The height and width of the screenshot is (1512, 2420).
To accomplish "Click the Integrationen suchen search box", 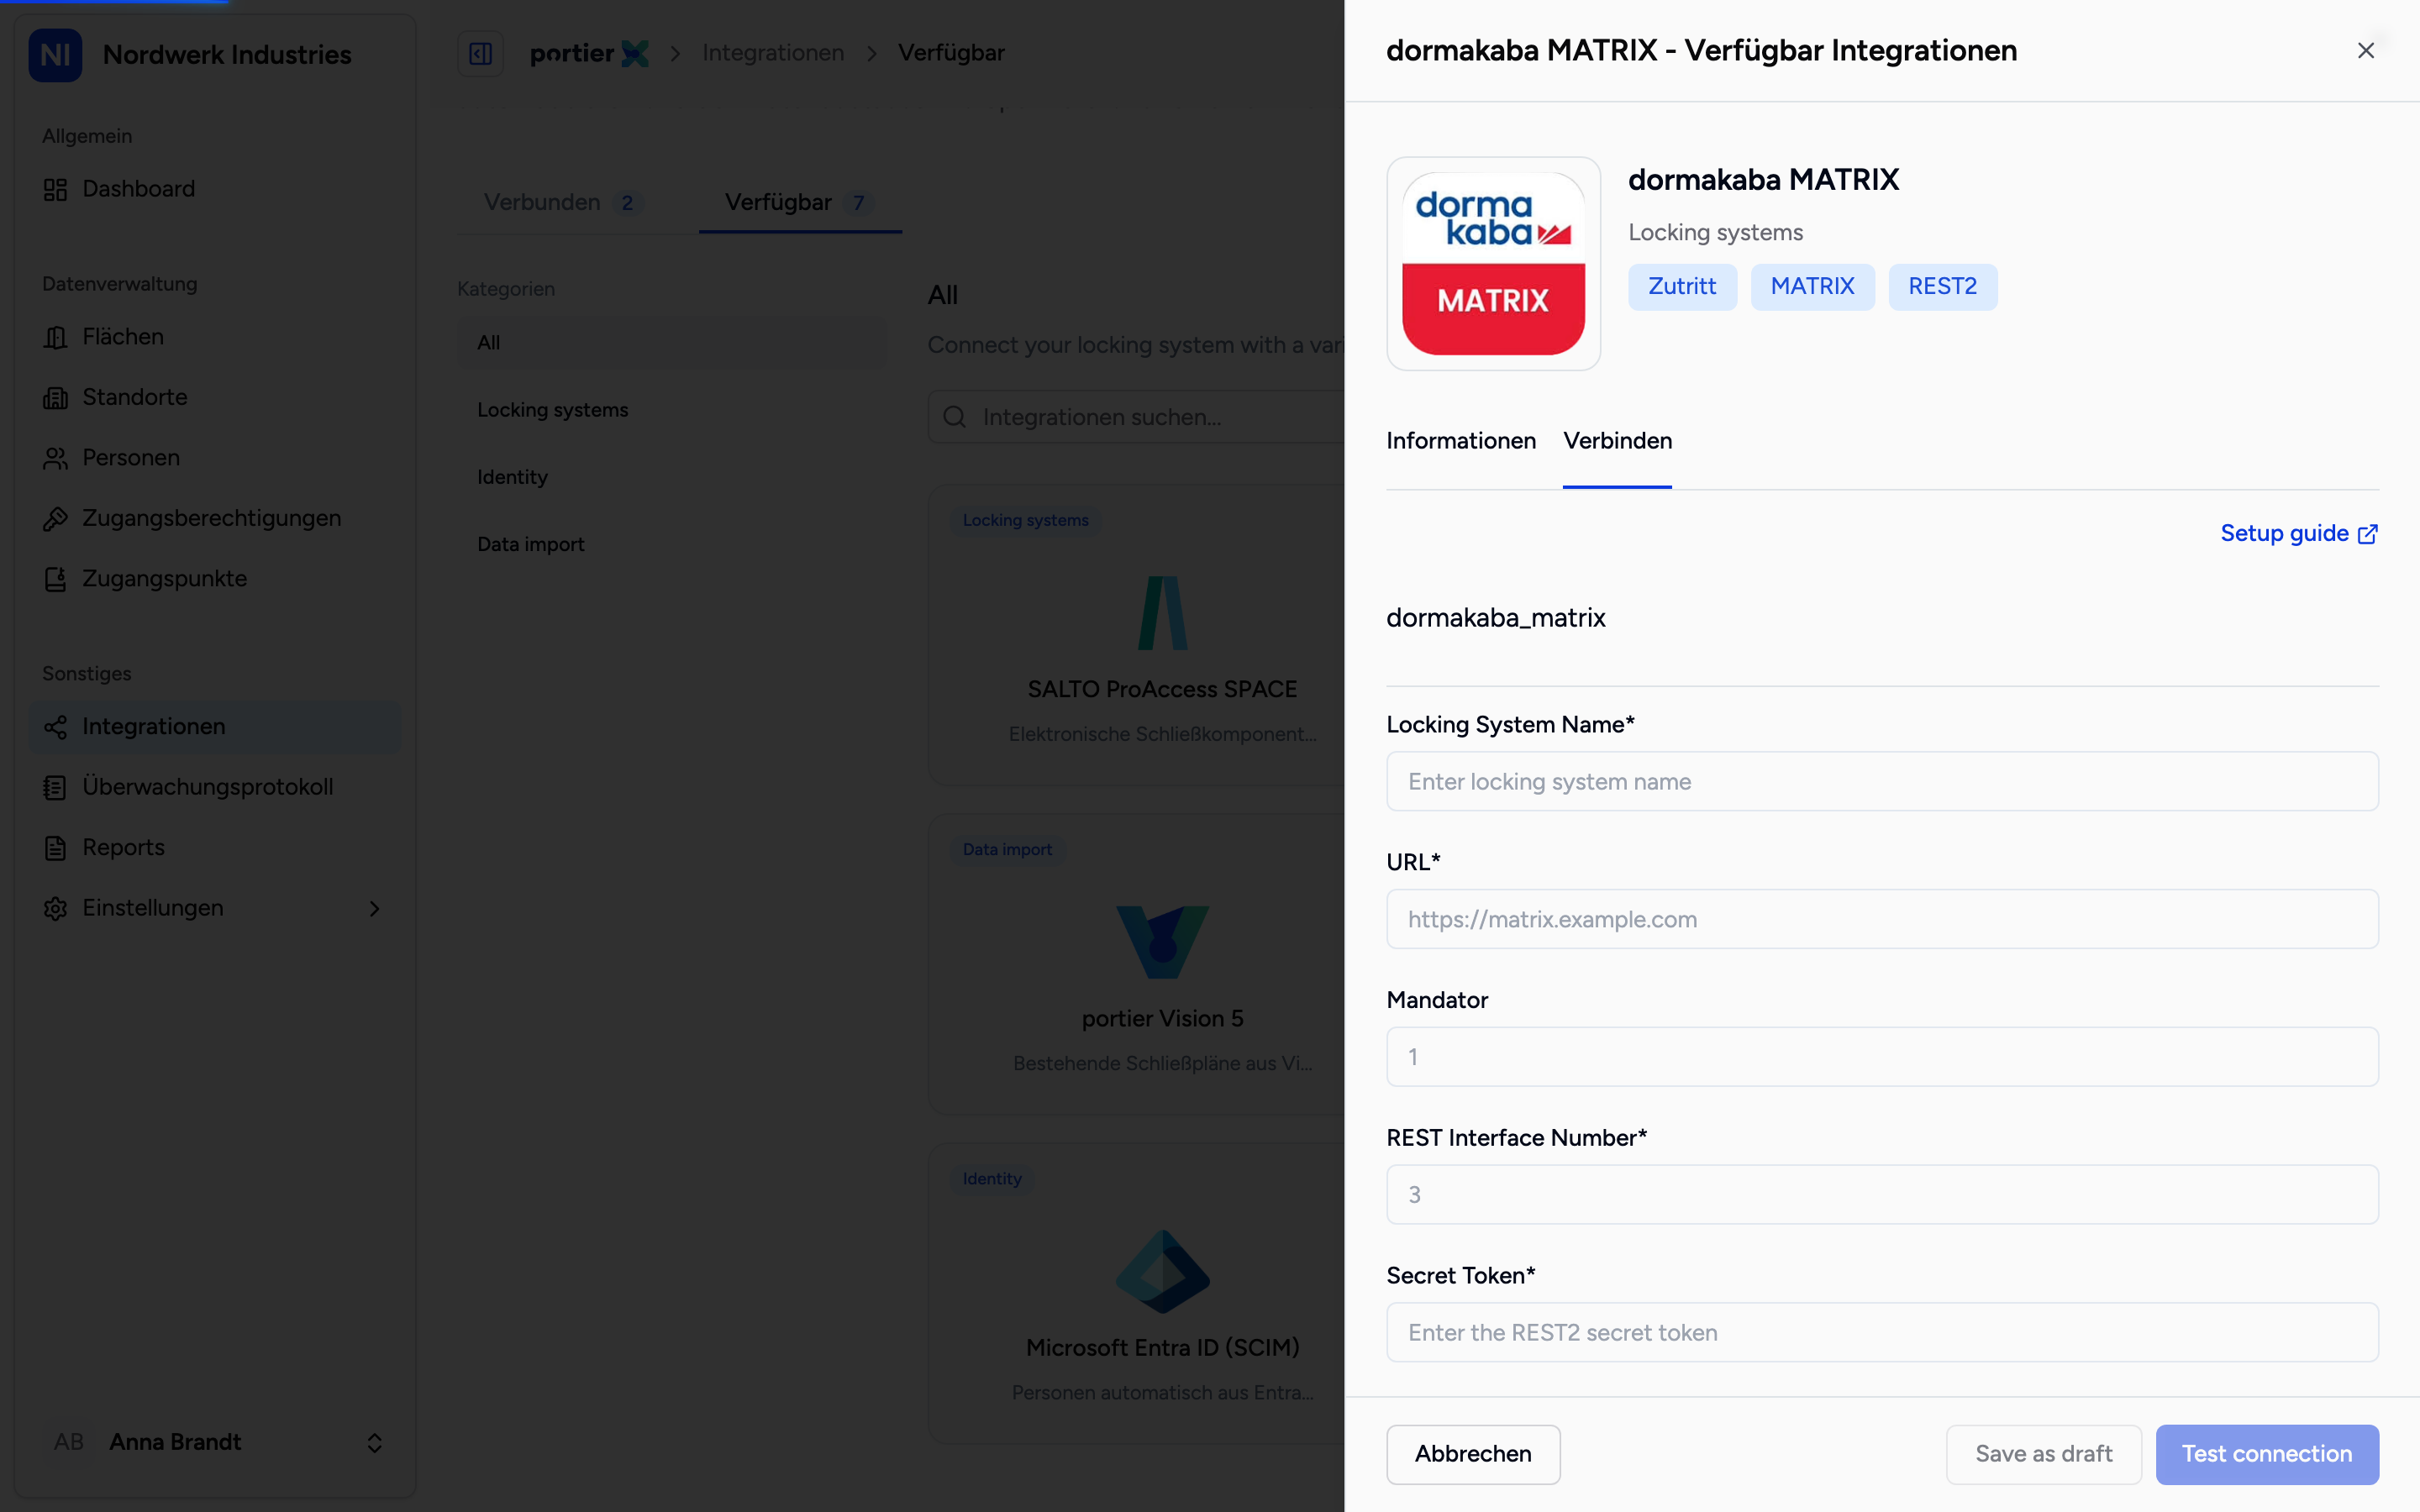I will point(1136,417).
